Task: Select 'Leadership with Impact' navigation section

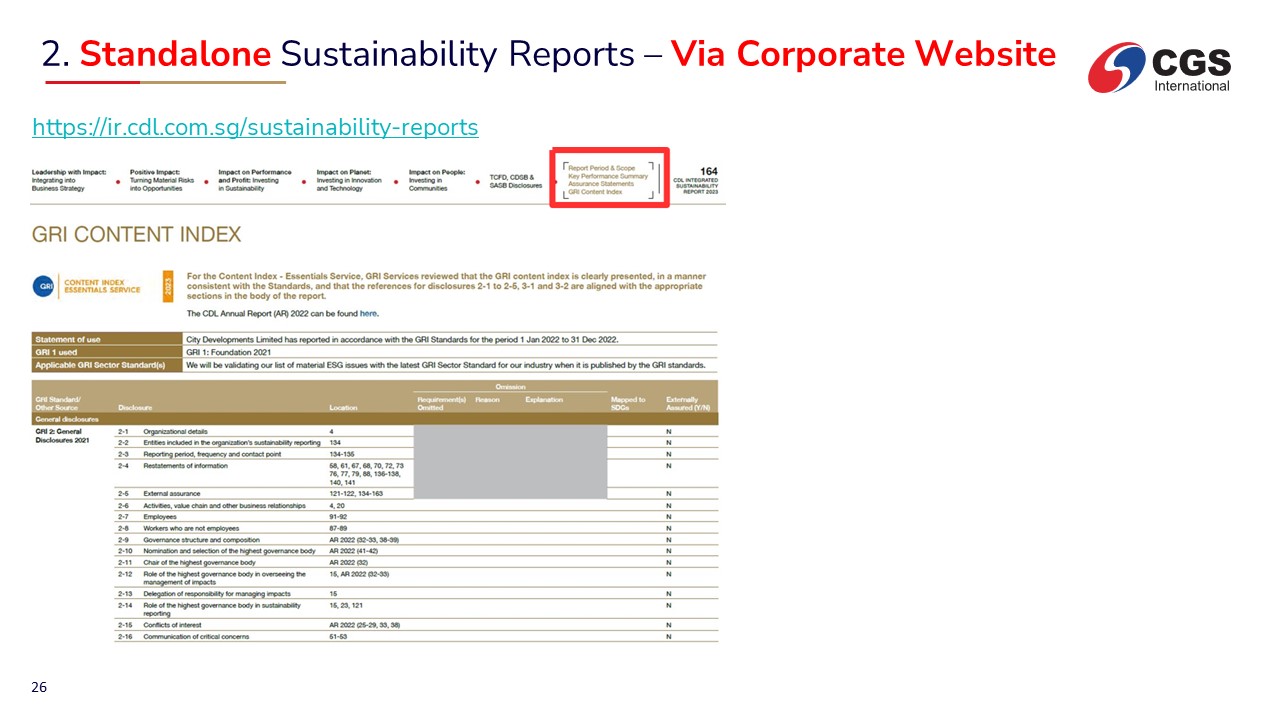Action: click(x=68, y=180)
